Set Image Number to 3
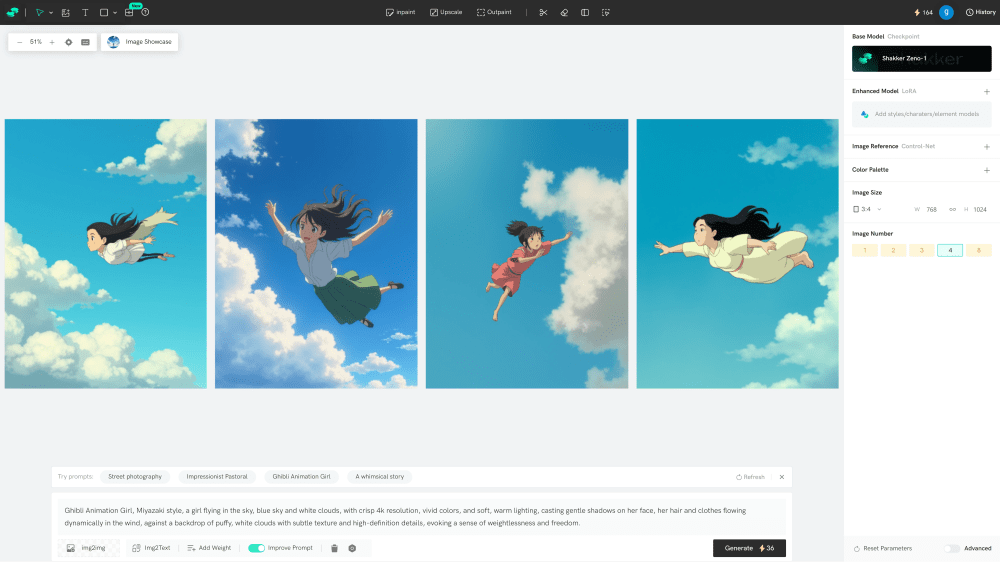Screen dimensions: 1000x562 (x=922, y=251)
